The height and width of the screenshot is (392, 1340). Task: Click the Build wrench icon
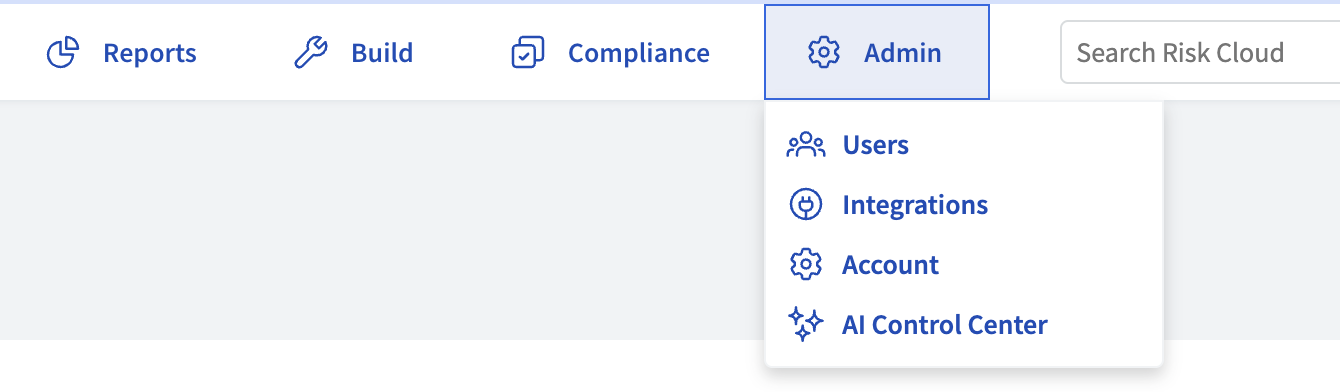click(310, 53)
